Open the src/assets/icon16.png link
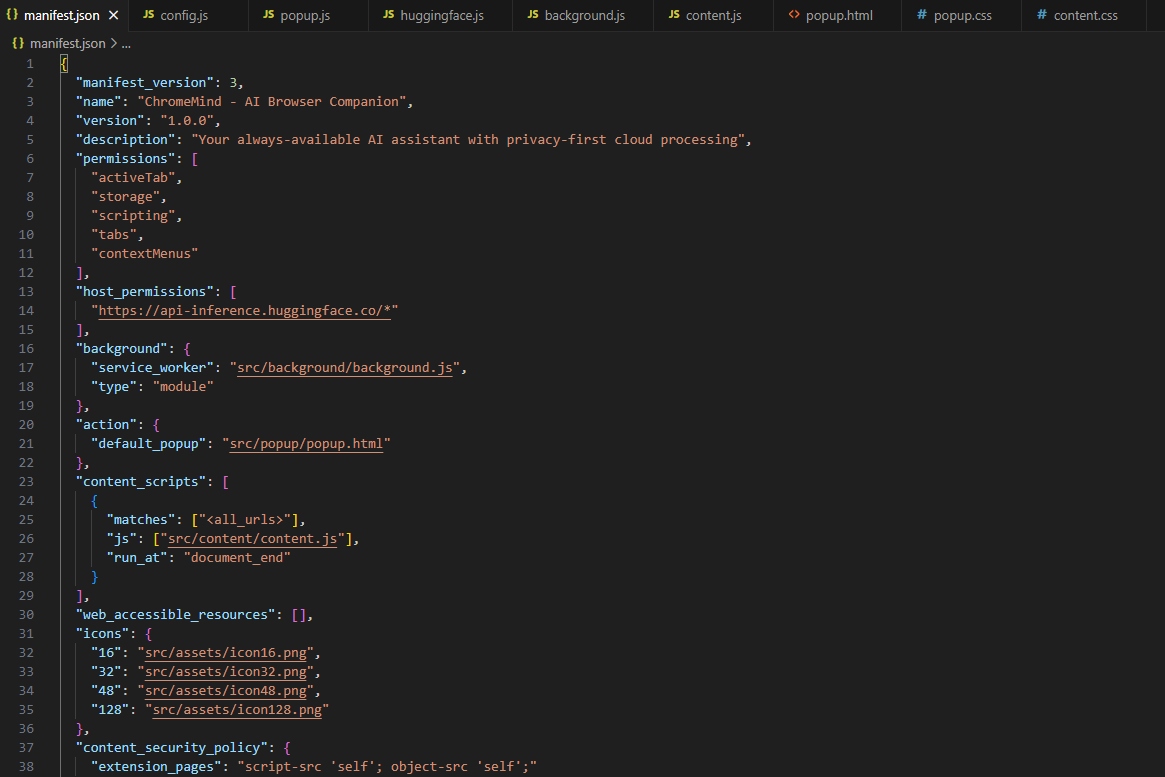The height and width of the screenshot is (777, 1165). tap(226, 653)
